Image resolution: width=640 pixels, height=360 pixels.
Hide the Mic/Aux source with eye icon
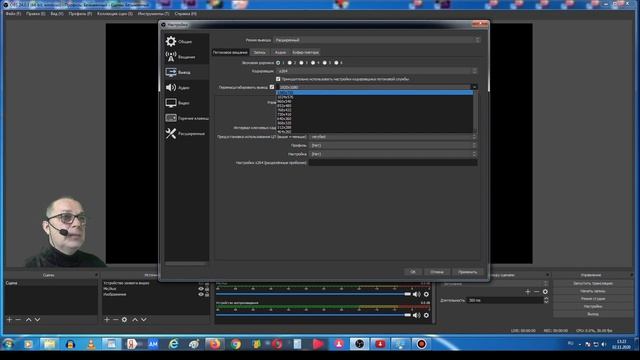pyautogui.click(x=201, y=289)
